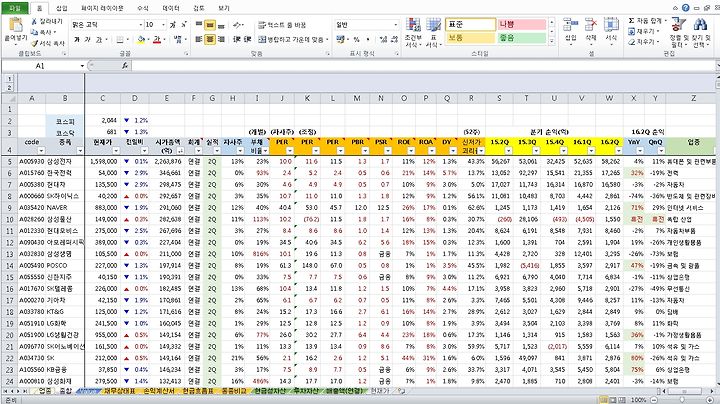The width and height of the screenshot is (720, 404).
Task: Open the font color dropdown arrow
Action: click(164, 40)
